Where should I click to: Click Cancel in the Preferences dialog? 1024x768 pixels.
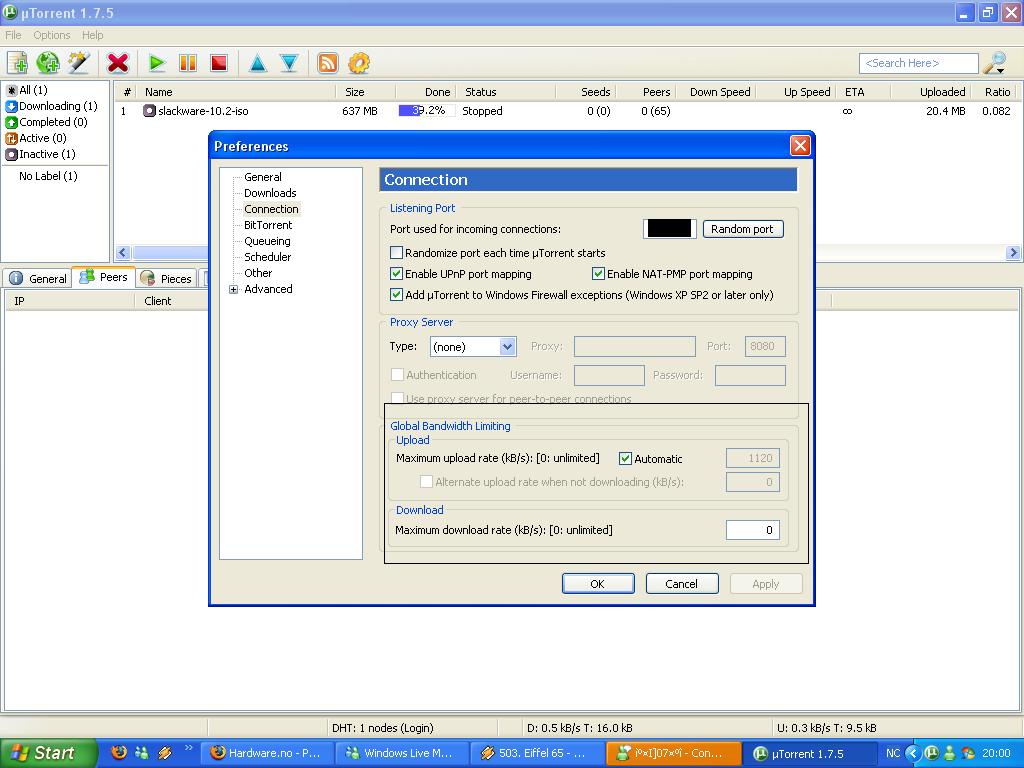[x=682, y=584]
